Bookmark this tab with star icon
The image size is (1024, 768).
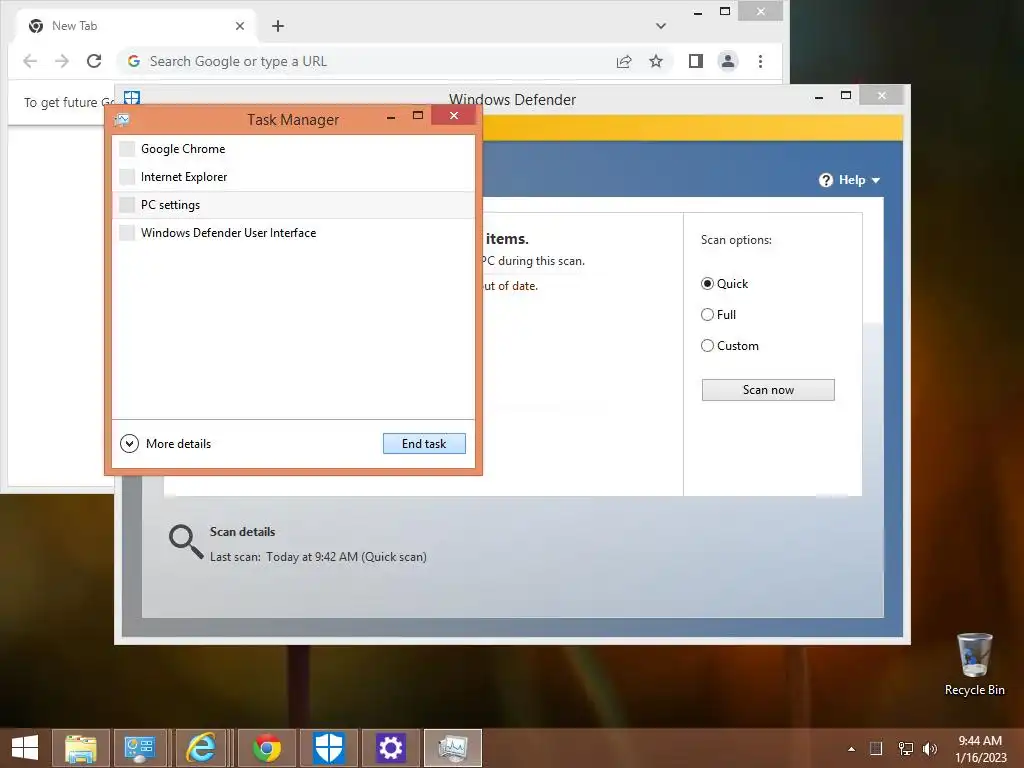pyautogui.click(x=656, y=61)
